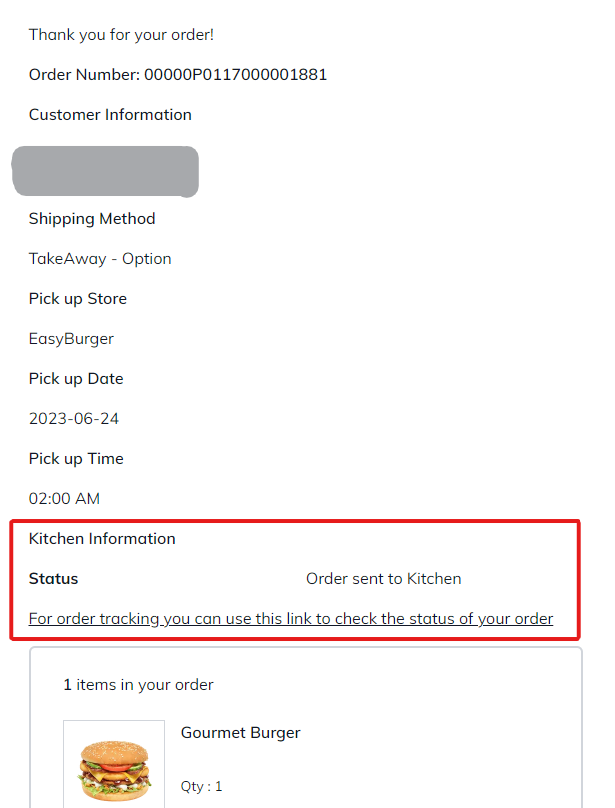The height and width of the screenshot is (808, 615).
Task: Click the Gourmet Burger product image
Action: pos(114,766)
